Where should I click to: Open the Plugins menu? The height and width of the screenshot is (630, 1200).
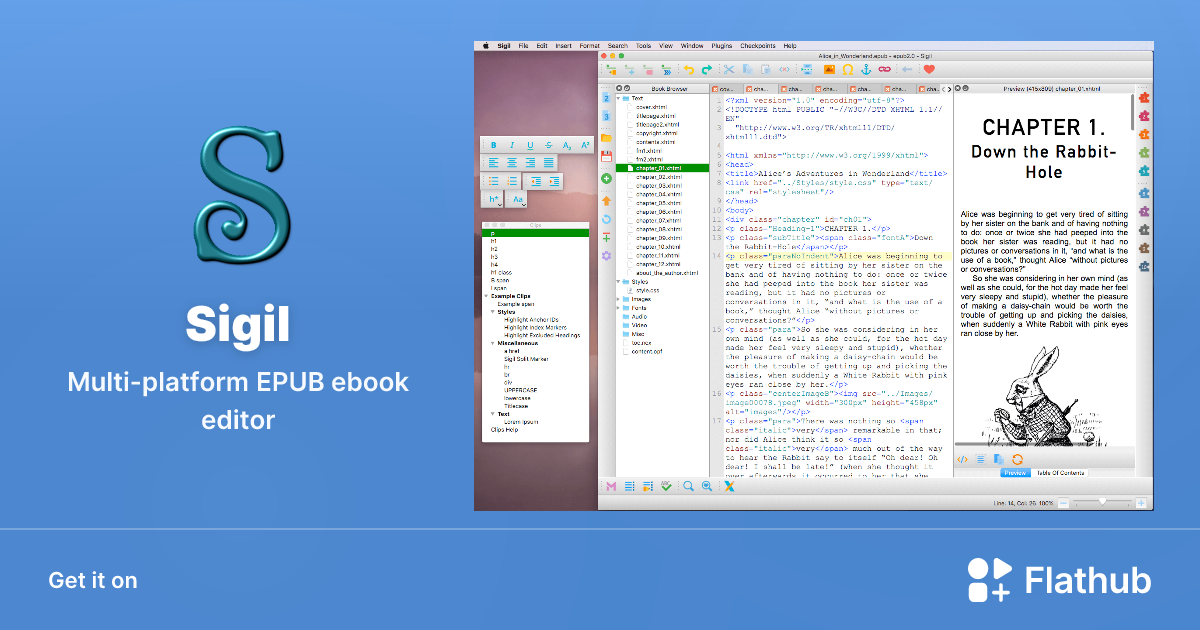tap(722, 46)
